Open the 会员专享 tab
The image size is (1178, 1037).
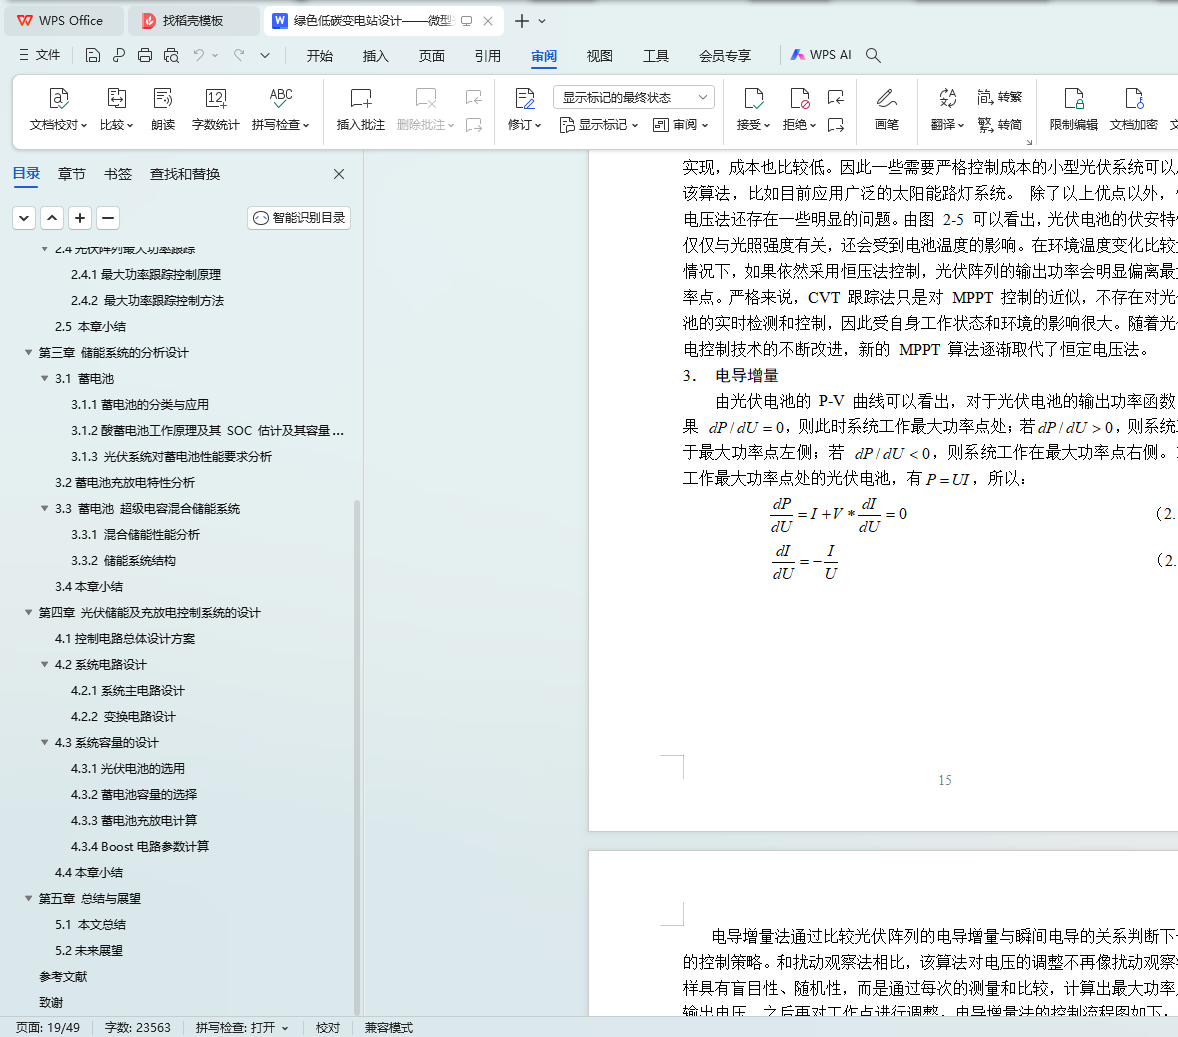[x=724, y=56]
